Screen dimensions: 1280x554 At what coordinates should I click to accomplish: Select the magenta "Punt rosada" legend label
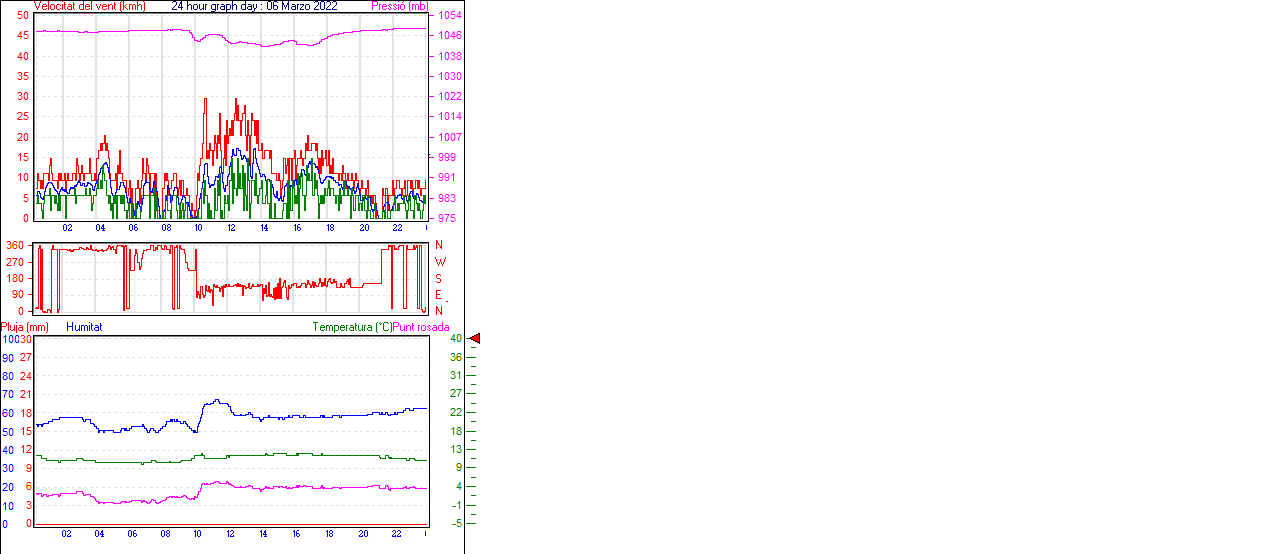point(421,327)
